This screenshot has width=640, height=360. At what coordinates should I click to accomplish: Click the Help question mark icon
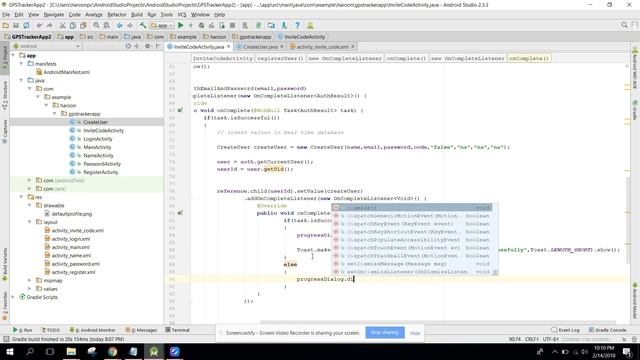pos(298,25)
